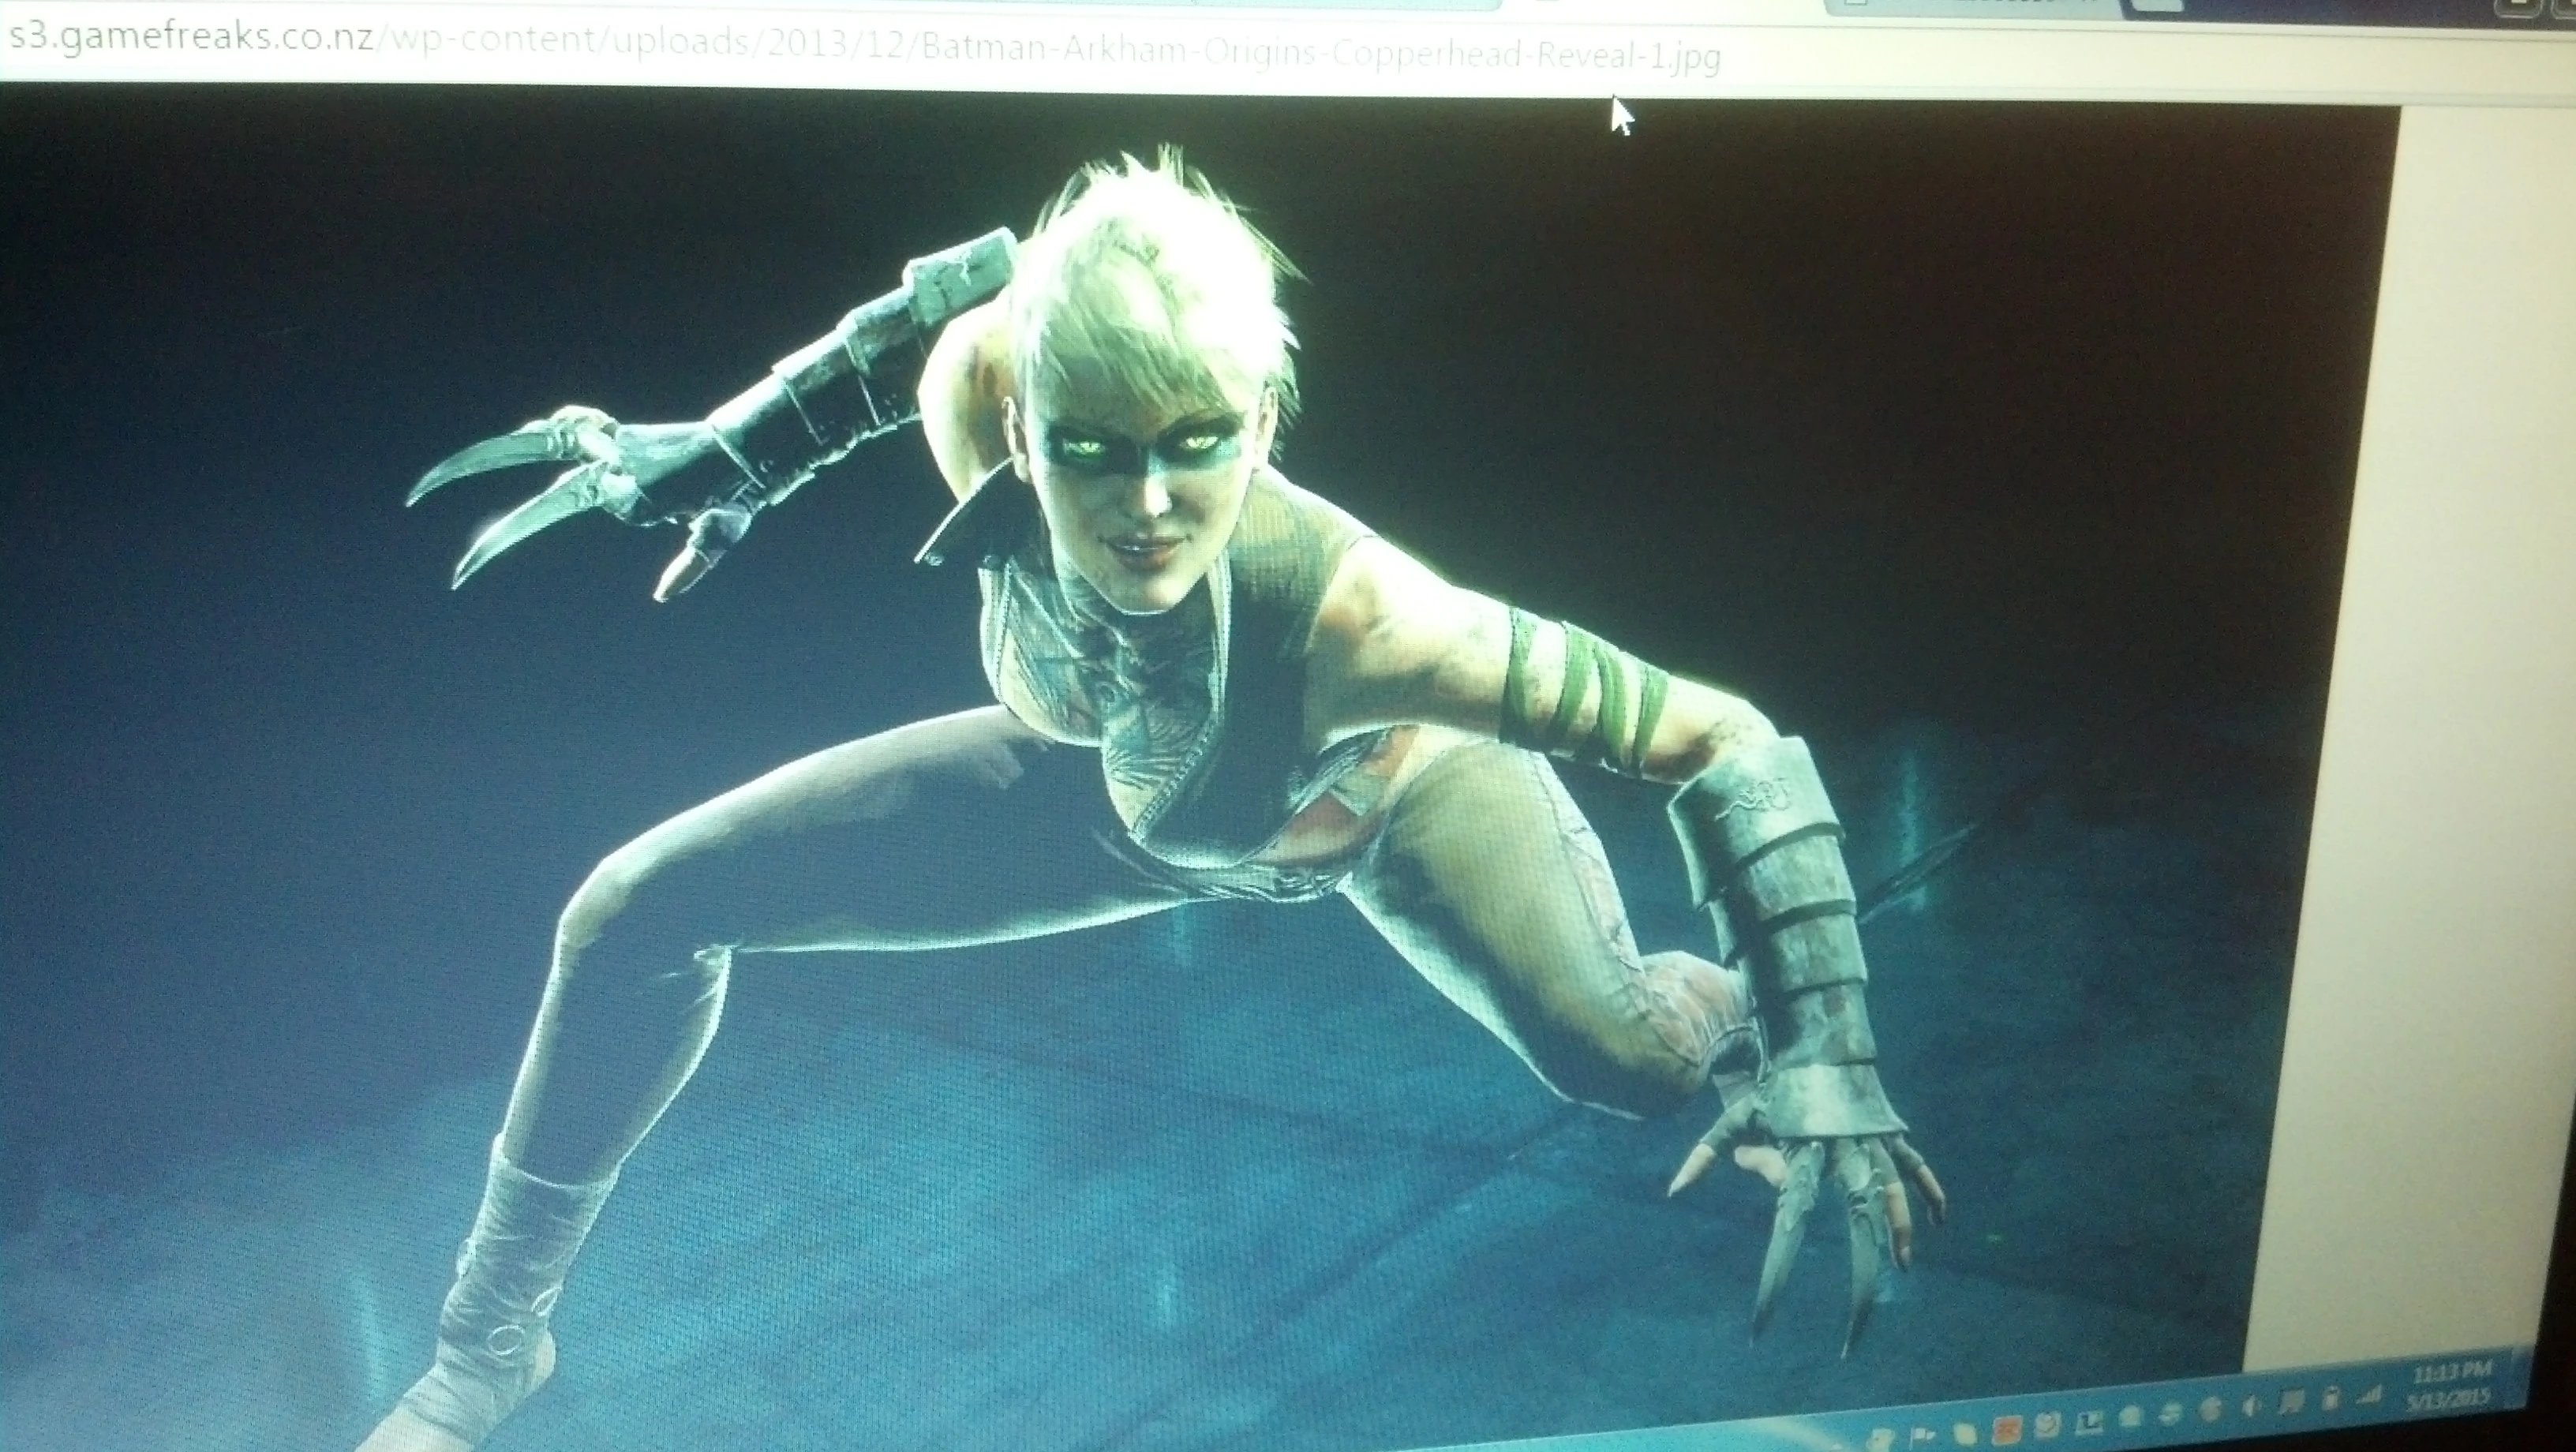Open the volume speaker icon in tray
2576x1452 pixels.
tap(2249, 1405)
